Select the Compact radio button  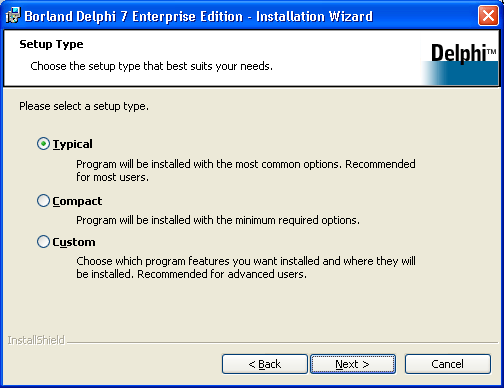coord(43,201)
